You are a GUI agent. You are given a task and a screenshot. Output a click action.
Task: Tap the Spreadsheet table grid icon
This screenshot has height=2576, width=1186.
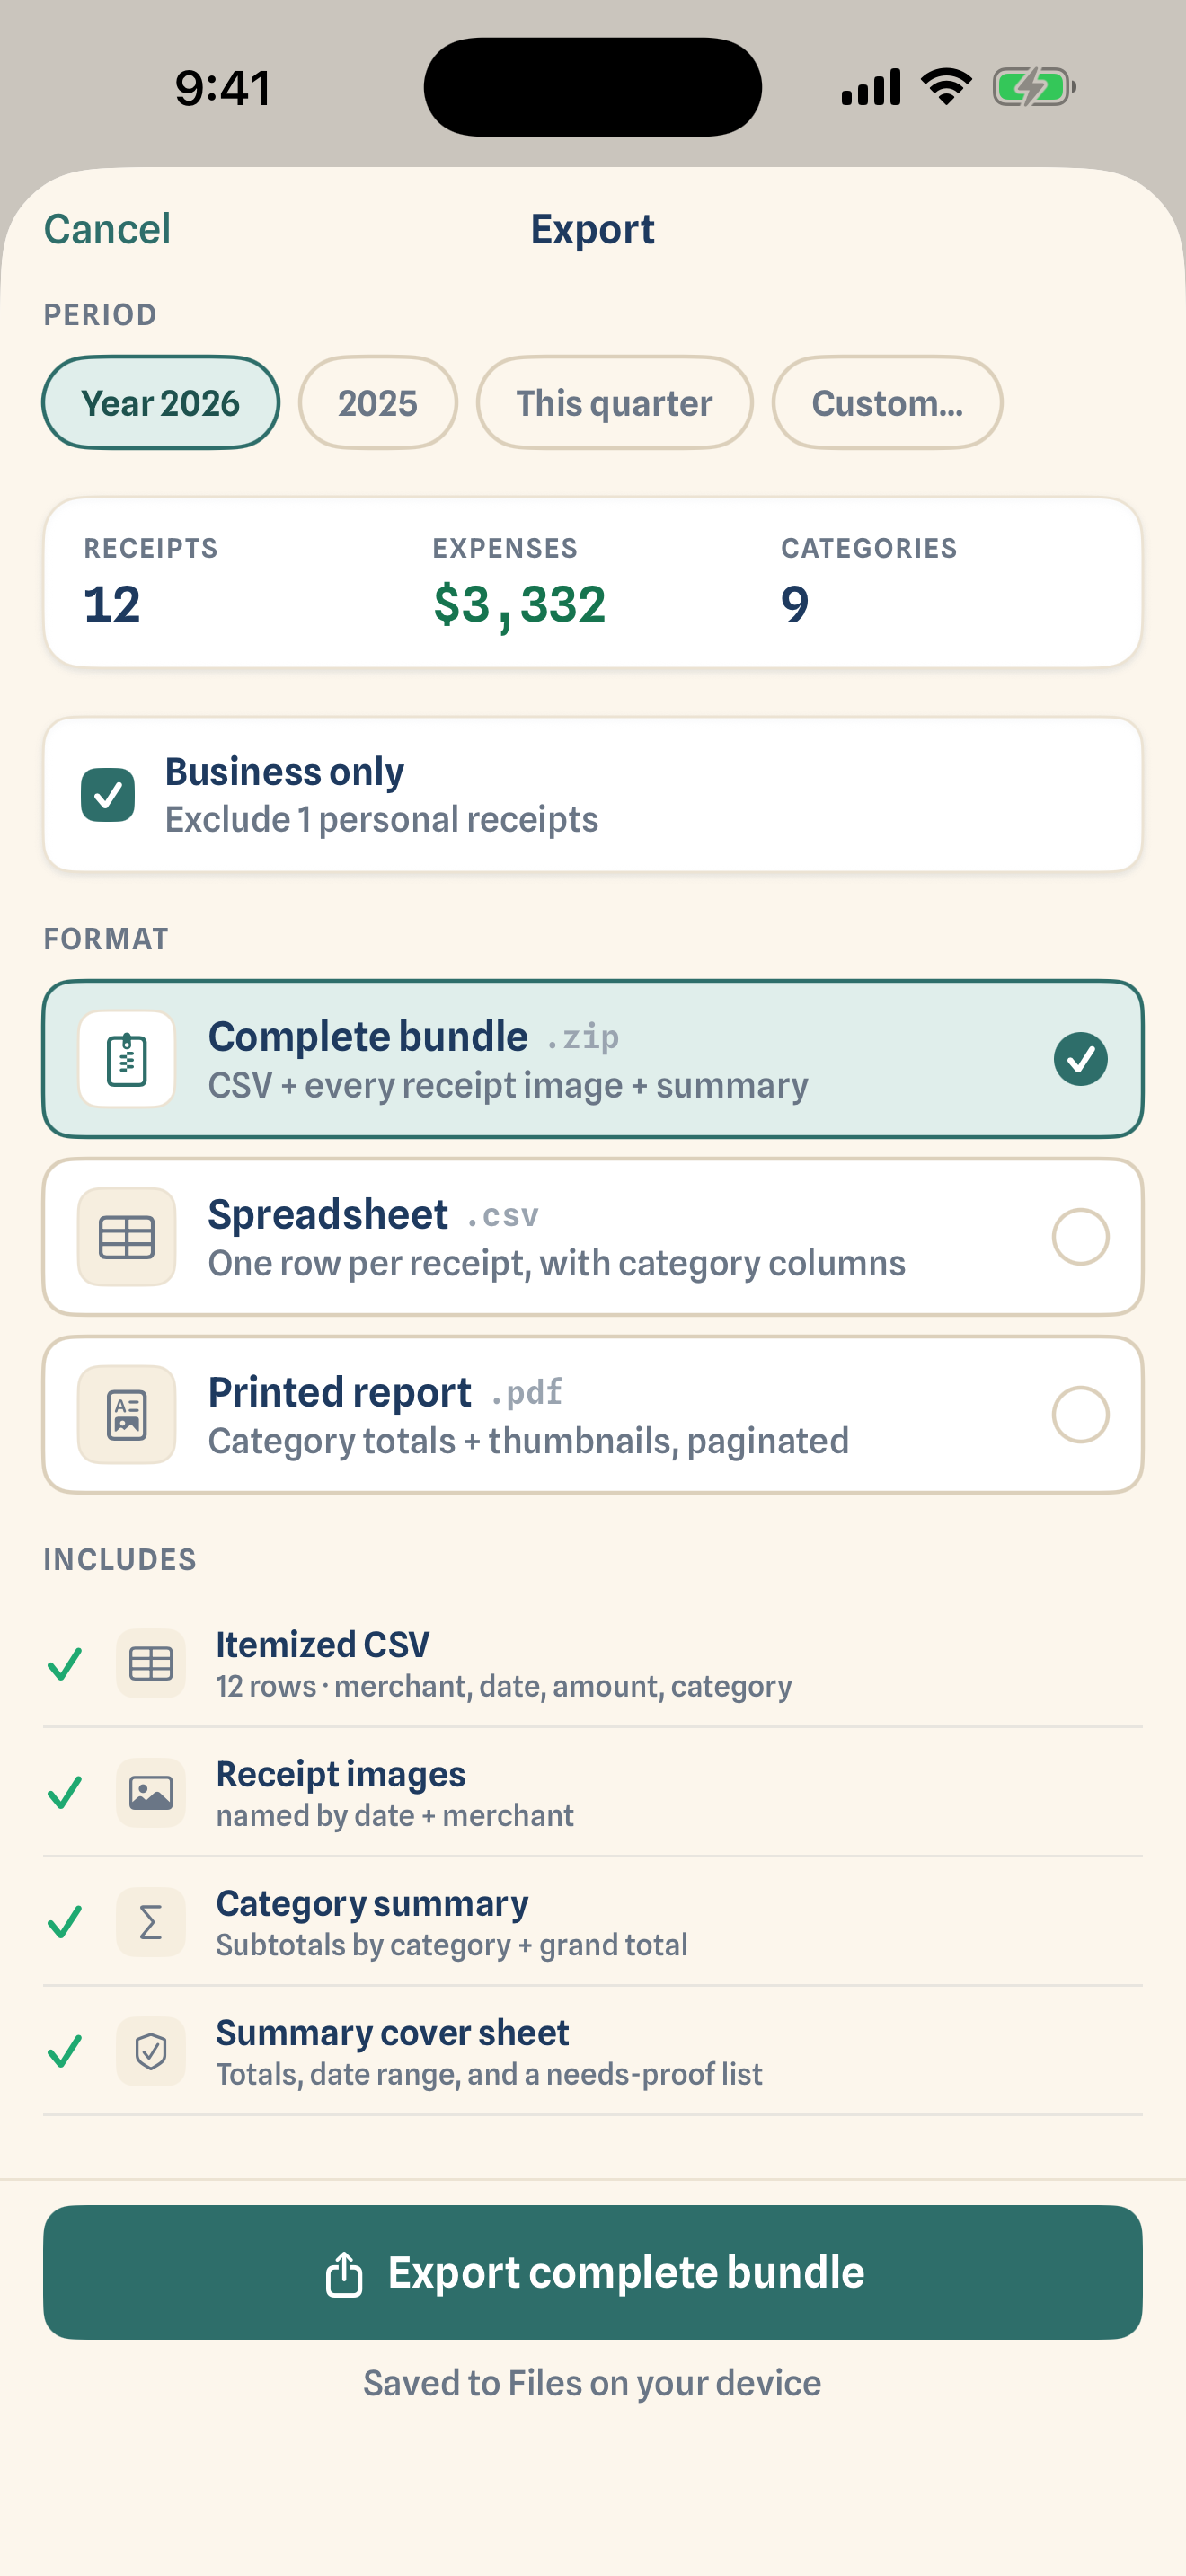(127, 1237)
